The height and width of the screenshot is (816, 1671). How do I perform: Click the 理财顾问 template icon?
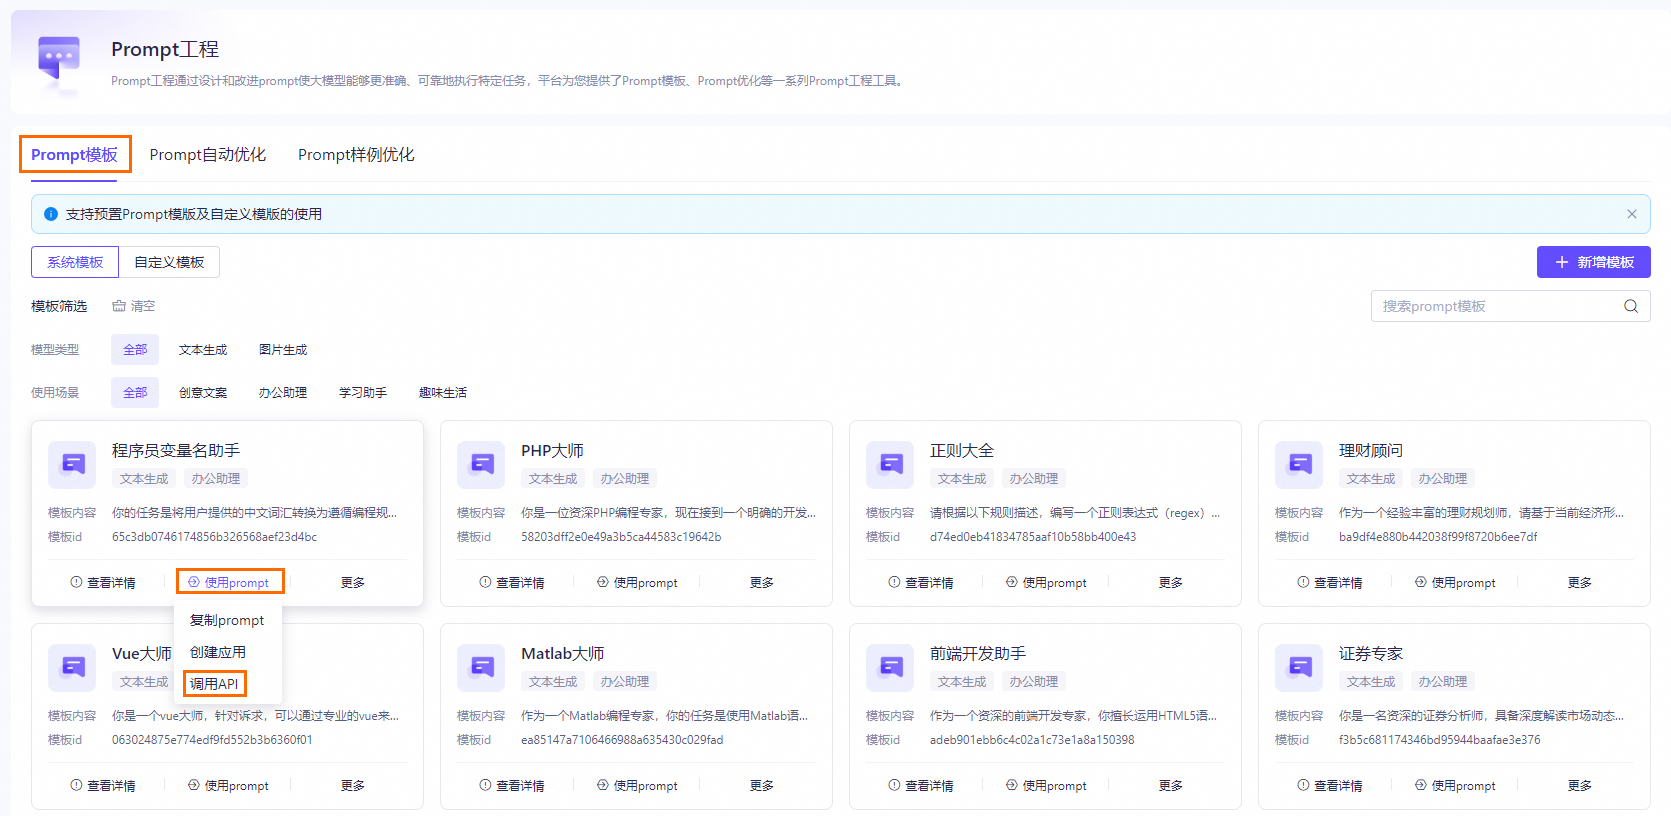pyautogui.click(x=1299, y=464)
